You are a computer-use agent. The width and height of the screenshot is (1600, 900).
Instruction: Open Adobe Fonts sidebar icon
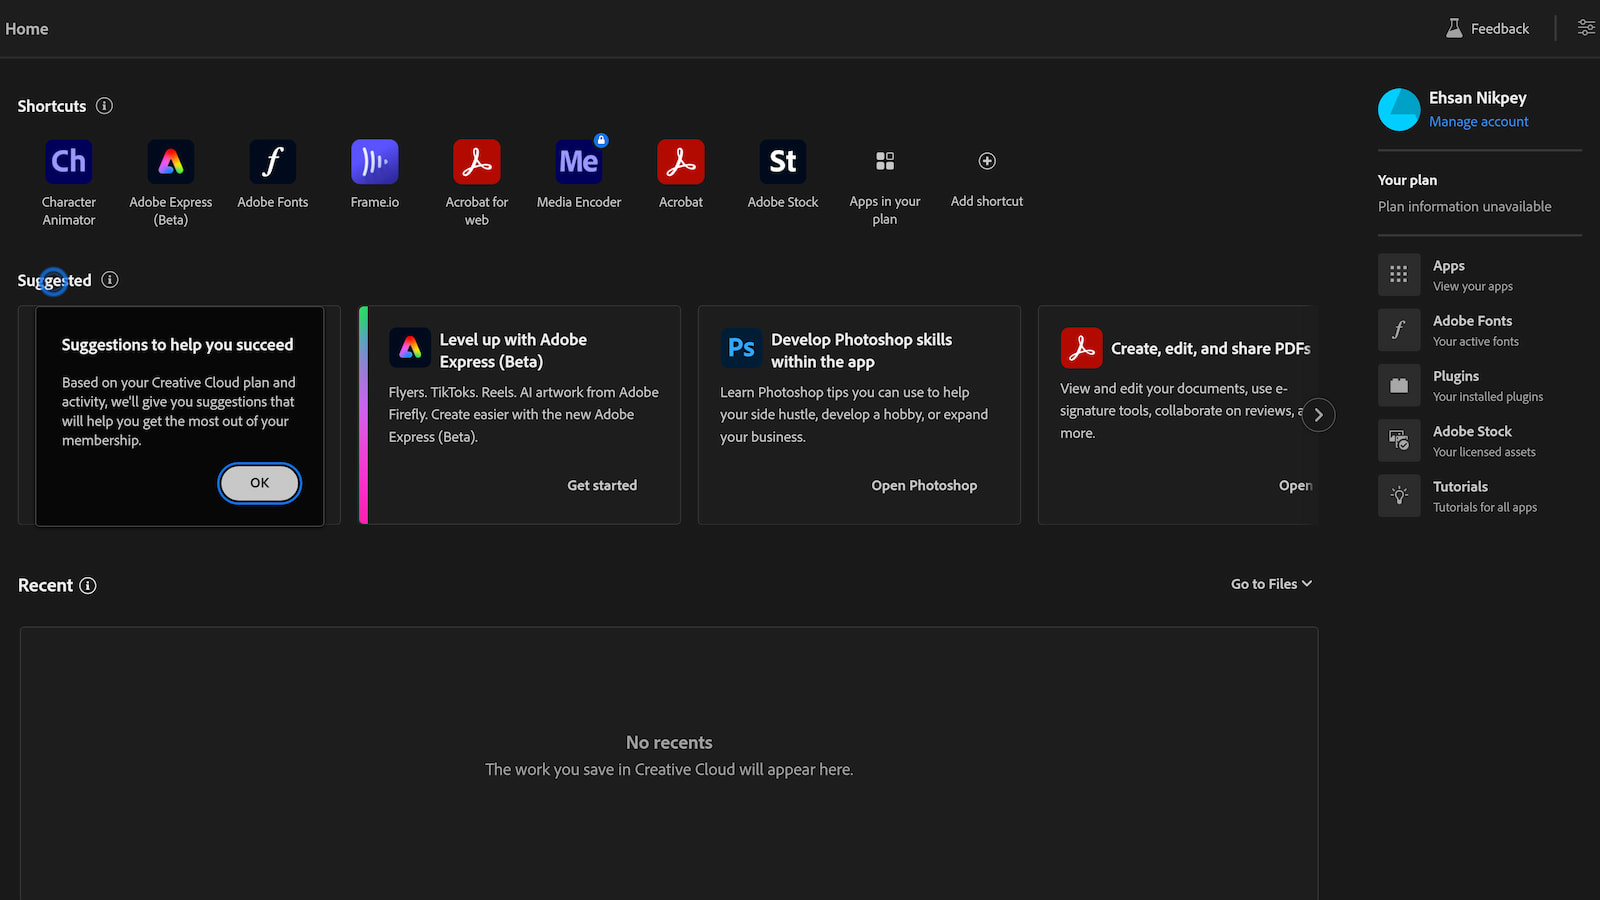[x=1399, y=330]
